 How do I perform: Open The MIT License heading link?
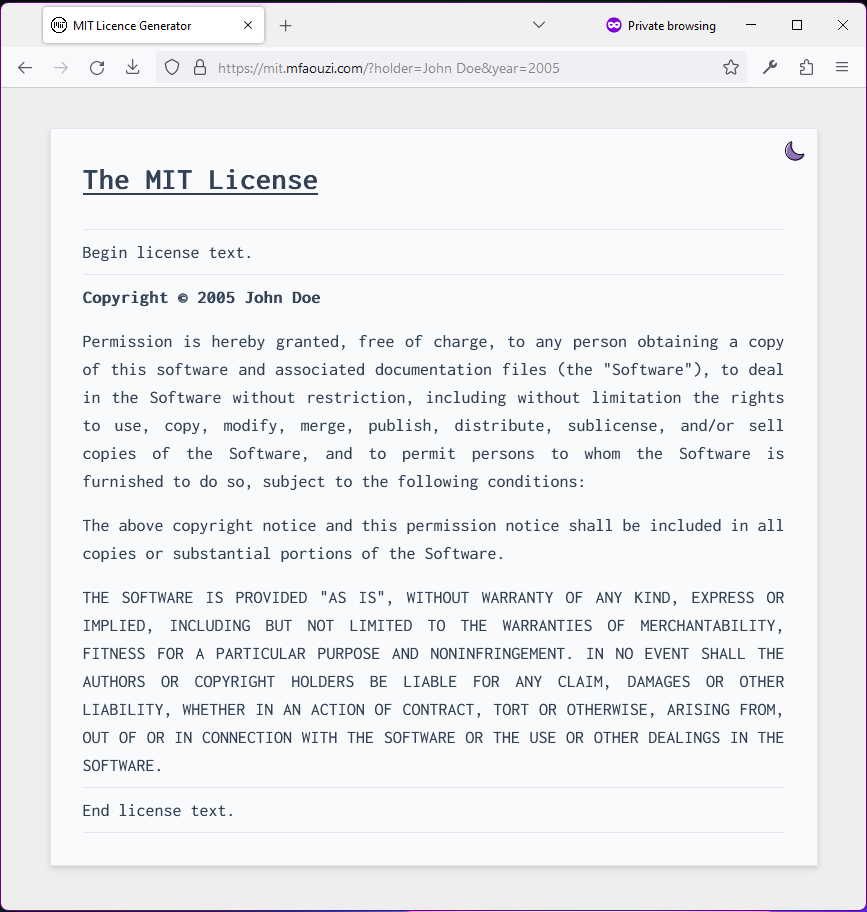click(x=200, y=180)
